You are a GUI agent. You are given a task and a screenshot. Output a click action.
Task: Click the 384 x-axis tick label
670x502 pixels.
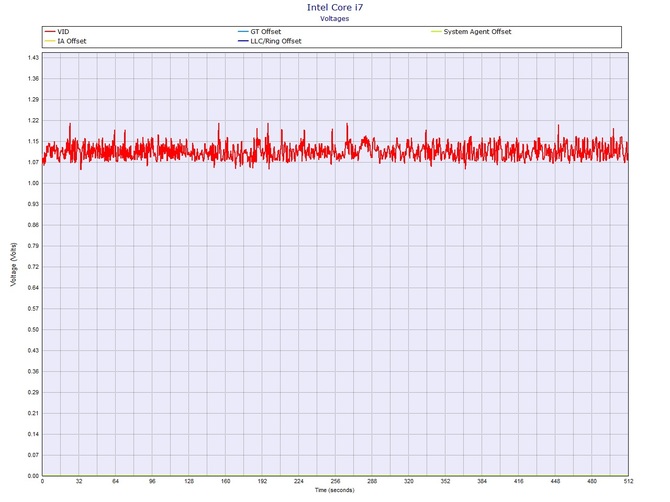click(x=482, y=481)
